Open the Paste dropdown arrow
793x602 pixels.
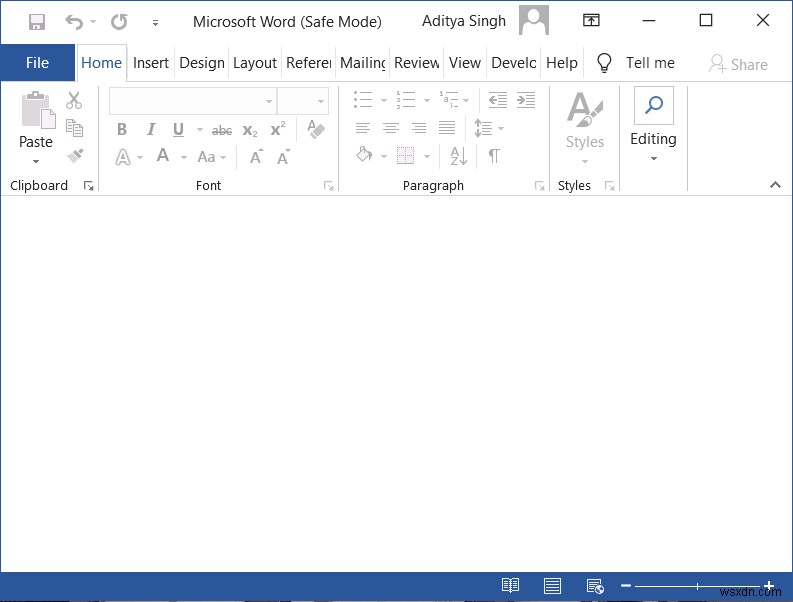pos(36,162)
